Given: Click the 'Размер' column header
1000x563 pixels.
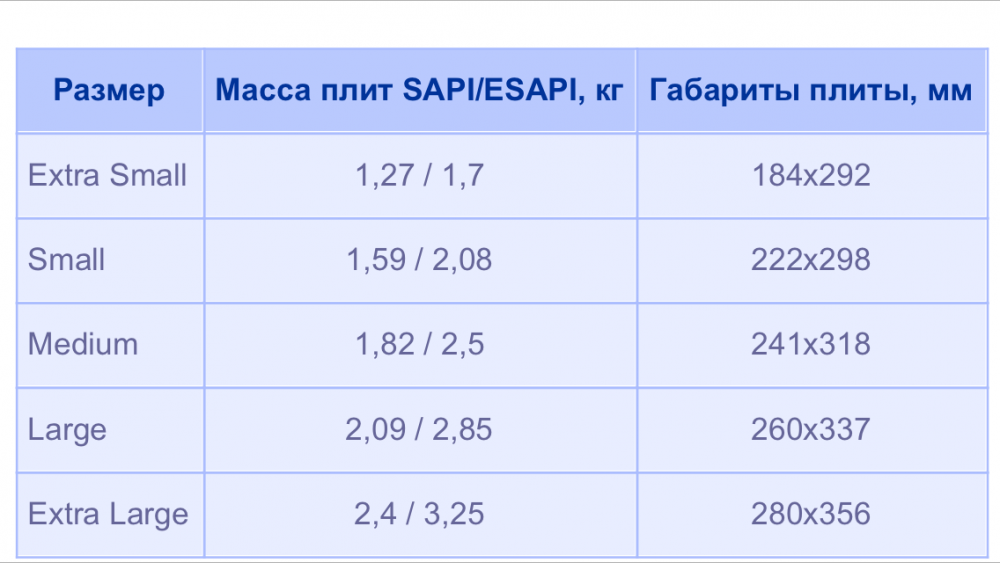Looking at the screenshot, I should point(109,92).
